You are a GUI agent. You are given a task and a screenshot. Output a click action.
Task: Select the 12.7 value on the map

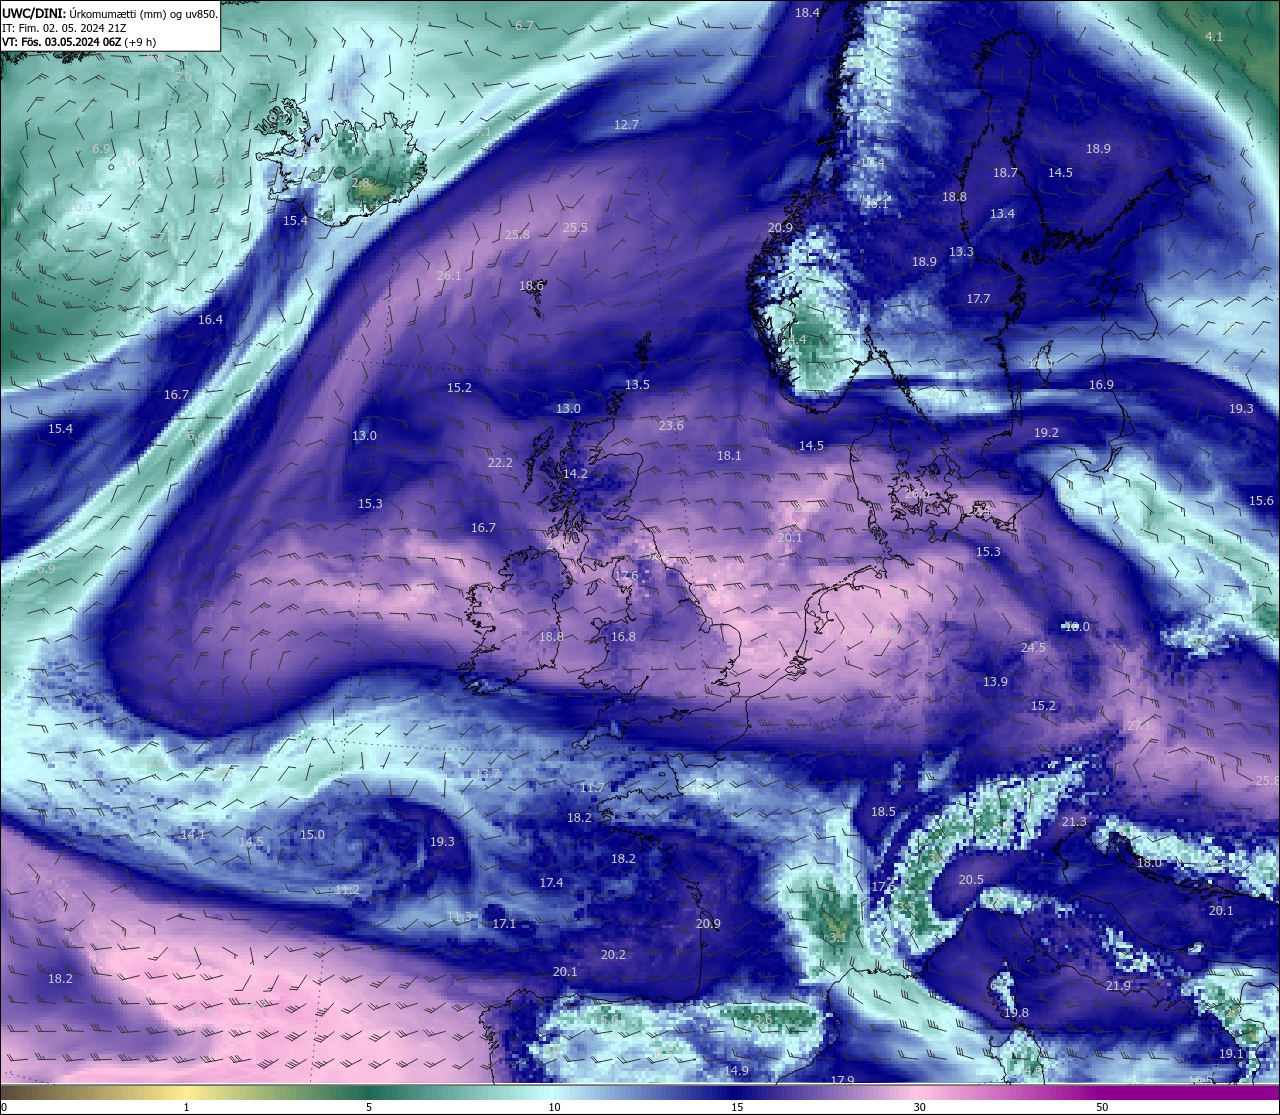point(626,125)
